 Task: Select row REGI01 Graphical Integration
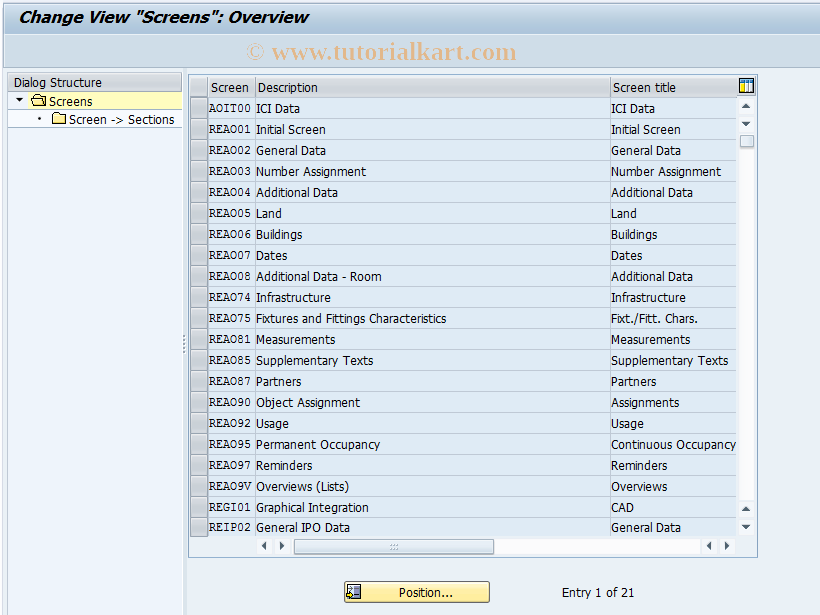(x=199, y=507)
